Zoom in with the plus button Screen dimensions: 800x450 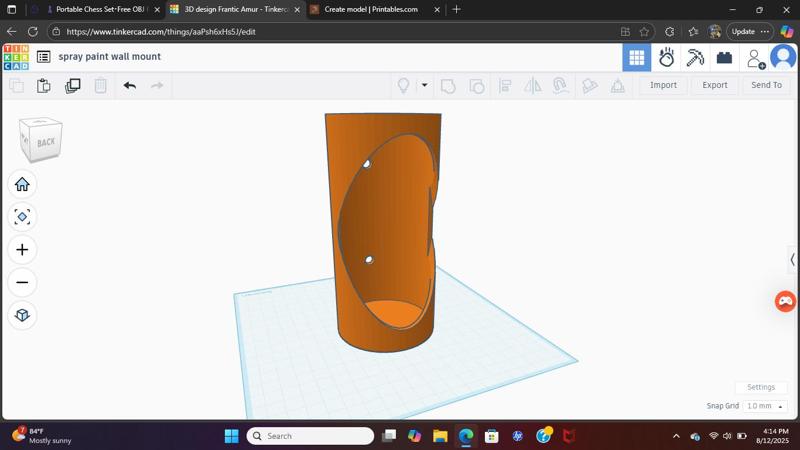coord(22,250)
